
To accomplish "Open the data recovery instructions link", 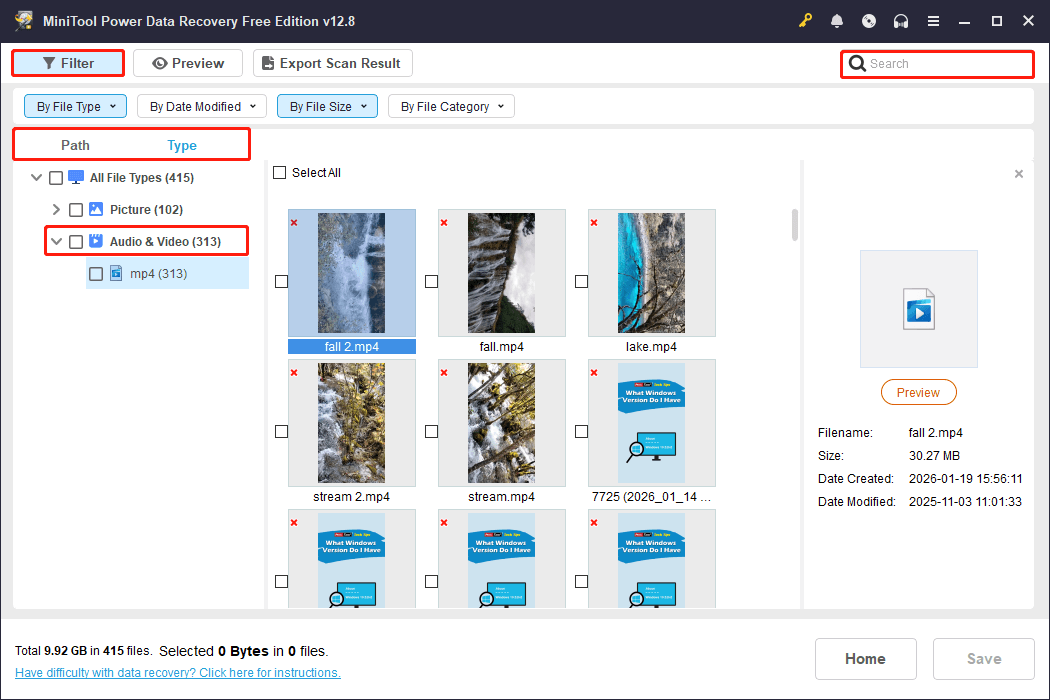I will click(177, 672).
